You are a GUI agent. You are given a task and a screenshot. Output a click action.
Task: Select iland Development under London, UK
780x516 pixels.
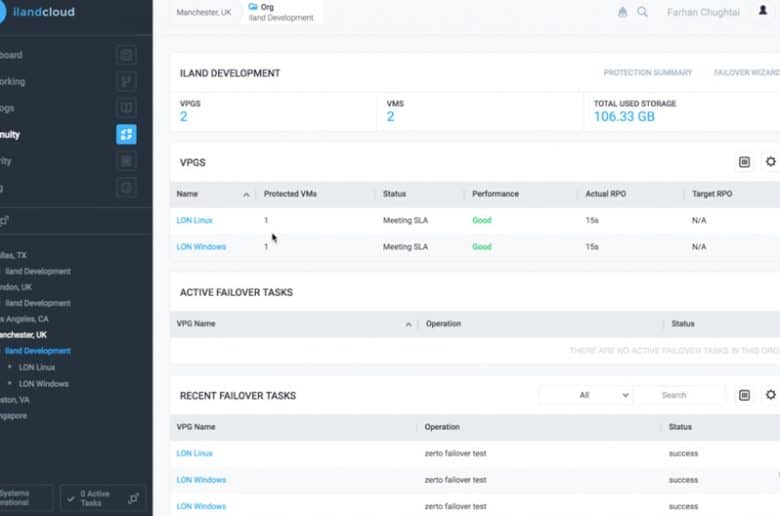(38, 303)
